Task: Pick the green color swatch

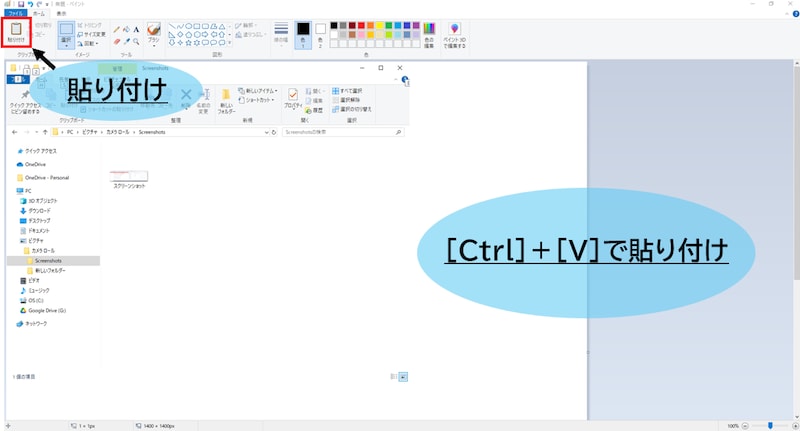Action: coord(389,26)
